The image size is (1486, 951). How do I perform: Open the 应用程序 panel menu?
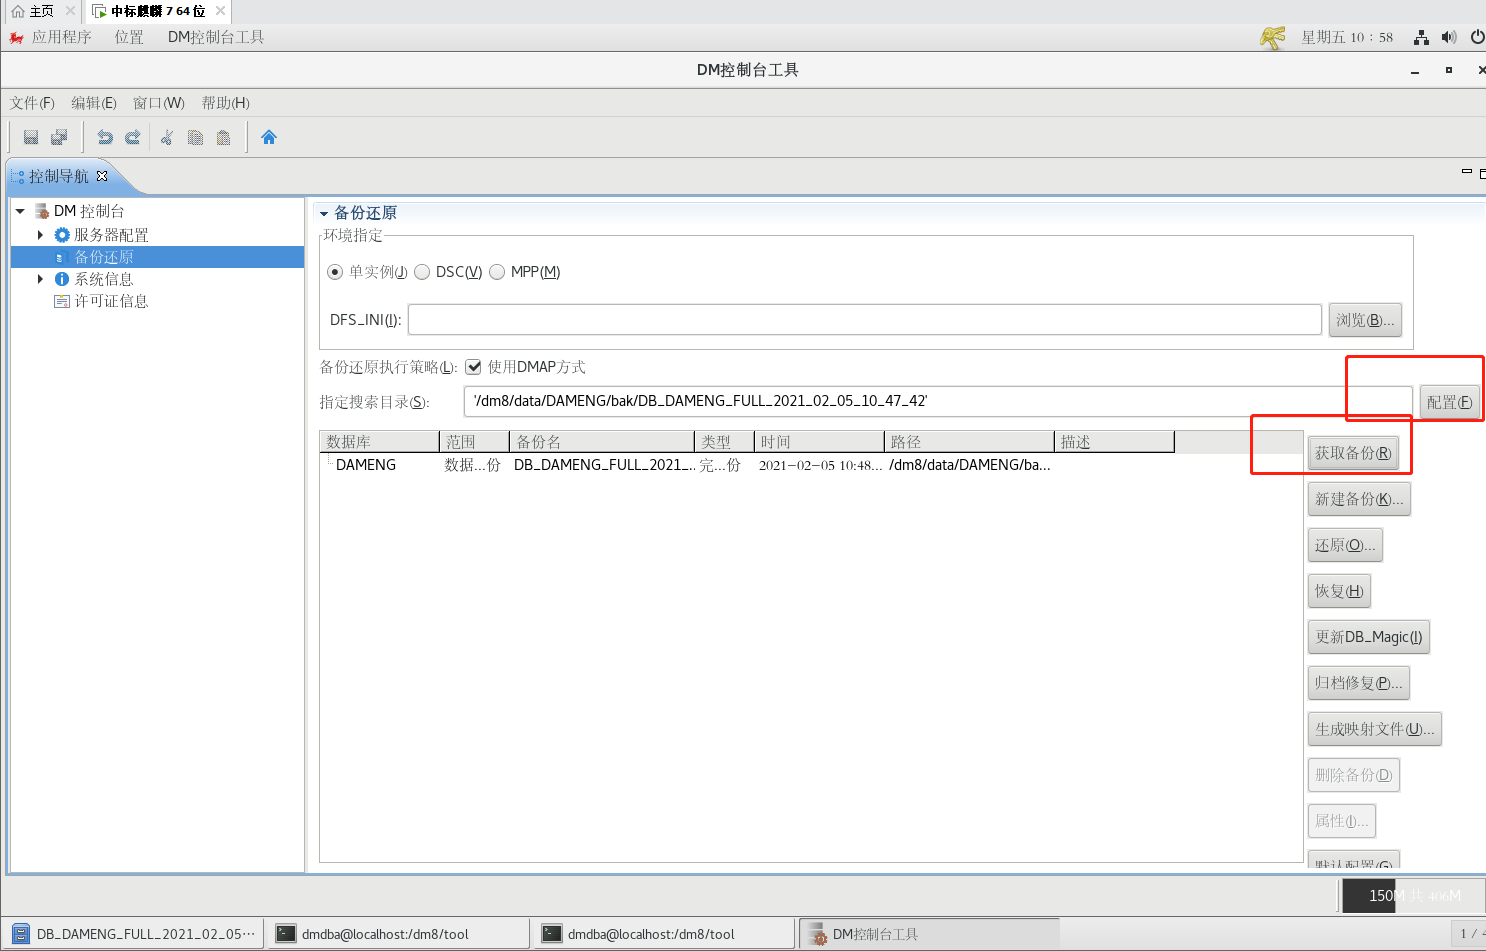[62, 37]
